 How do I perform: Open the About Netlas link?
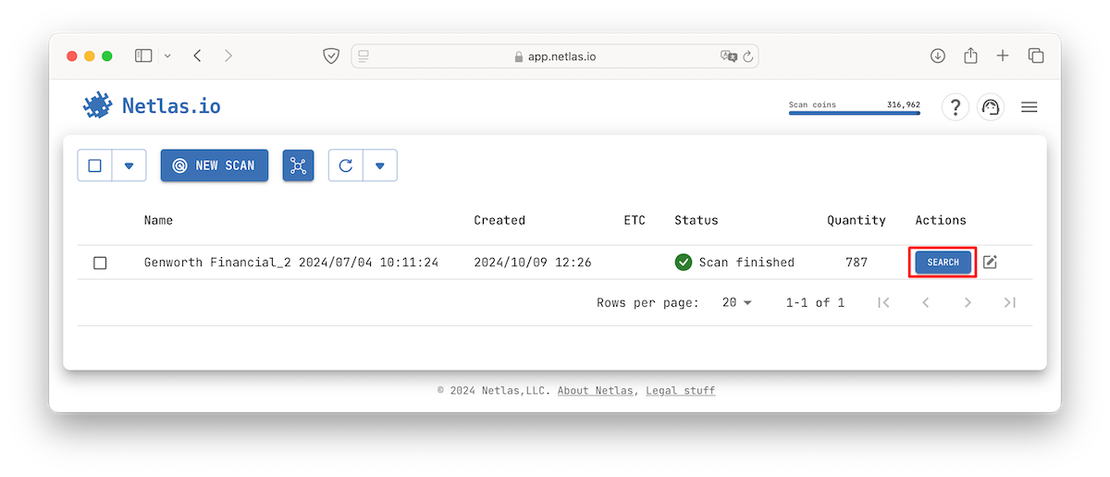pos(595,390)
